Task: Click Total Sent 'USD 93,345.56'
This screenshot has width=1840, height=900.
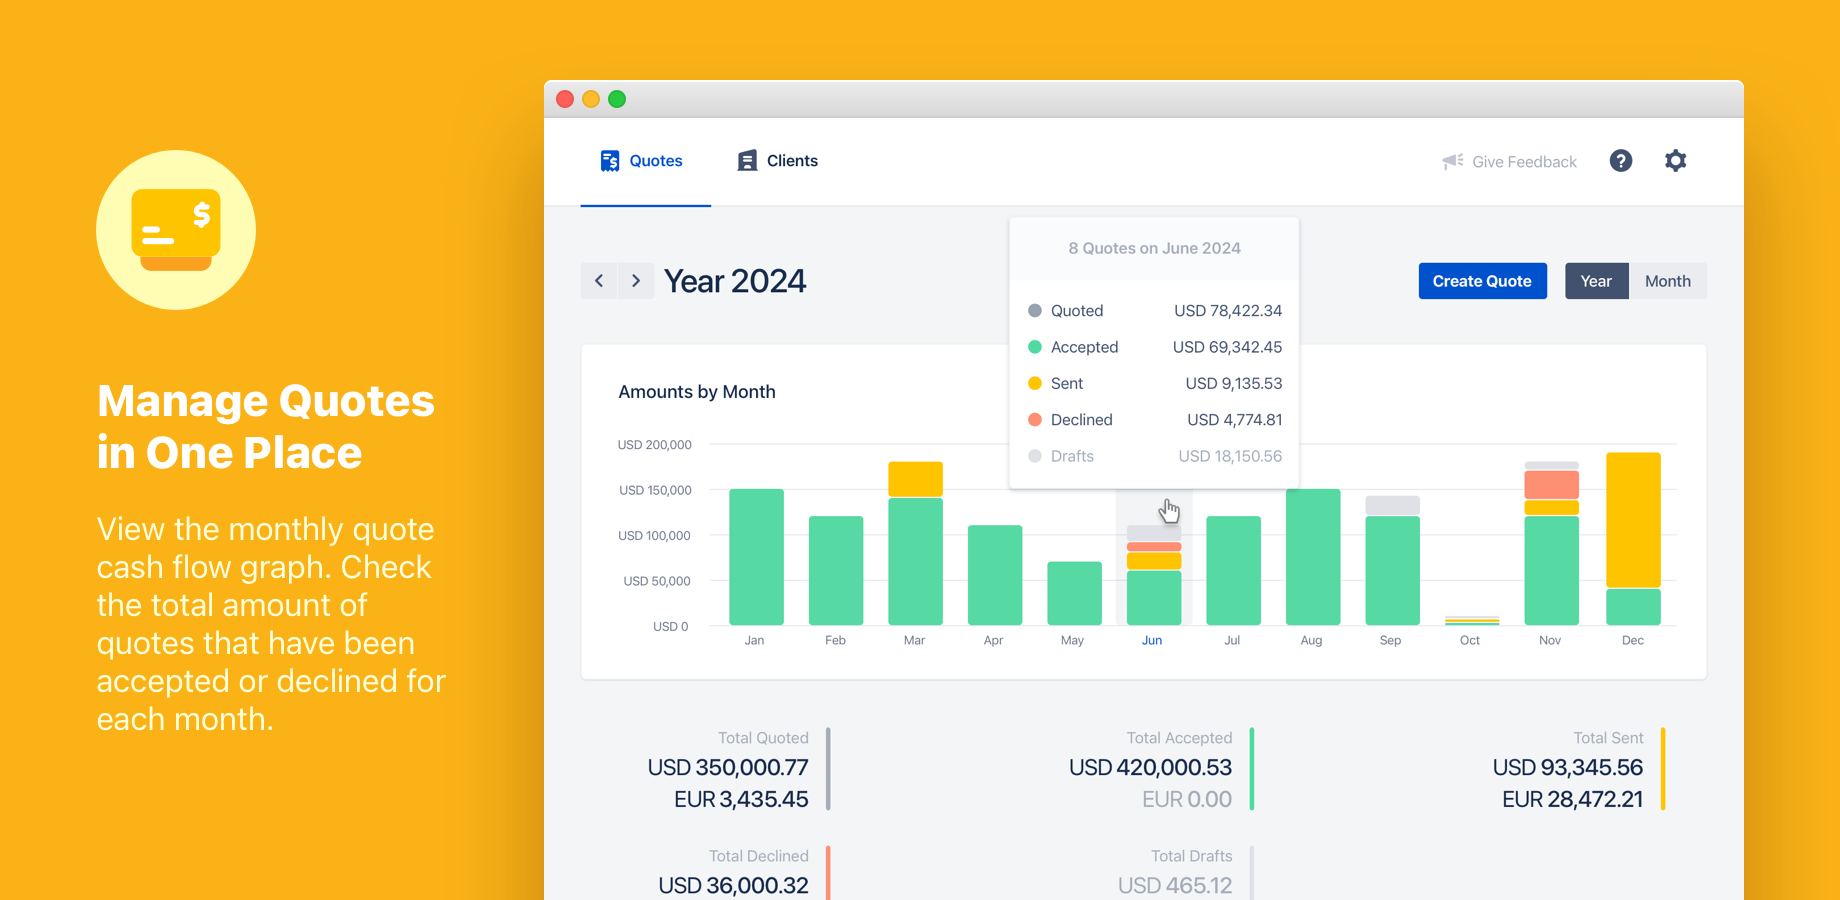Action: (1568, 767)
